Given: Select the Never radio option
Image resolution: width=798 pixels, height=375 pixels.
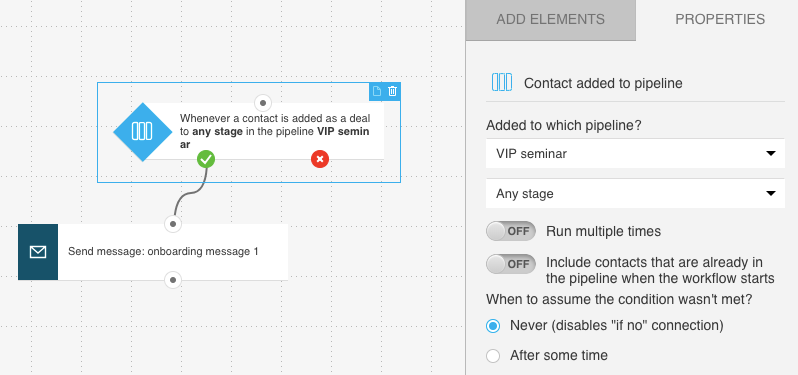Looking at the screenshot, I should (x=493, y=326).
